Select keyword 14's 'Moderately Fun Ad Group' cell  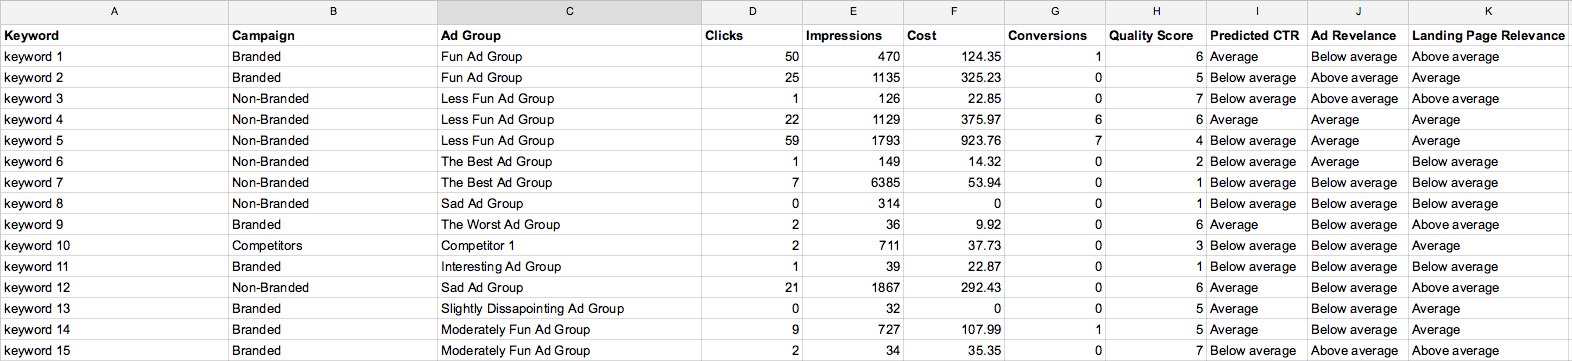pos(569,329)
